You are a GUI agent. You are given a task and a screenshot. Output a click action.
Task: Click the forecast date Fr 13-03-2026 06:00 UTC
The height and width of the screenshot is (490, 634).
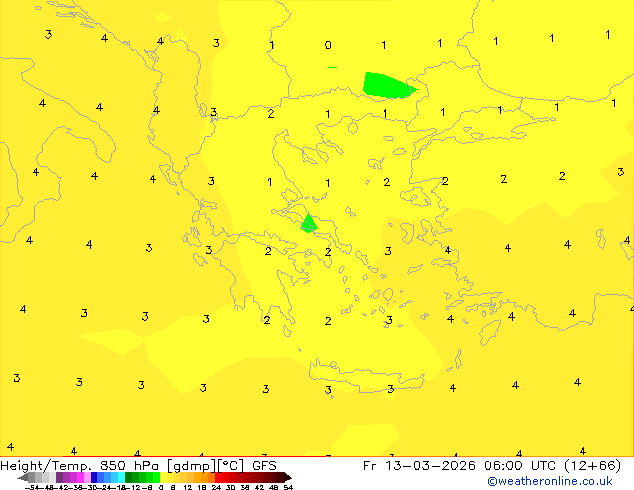(461, 466)
